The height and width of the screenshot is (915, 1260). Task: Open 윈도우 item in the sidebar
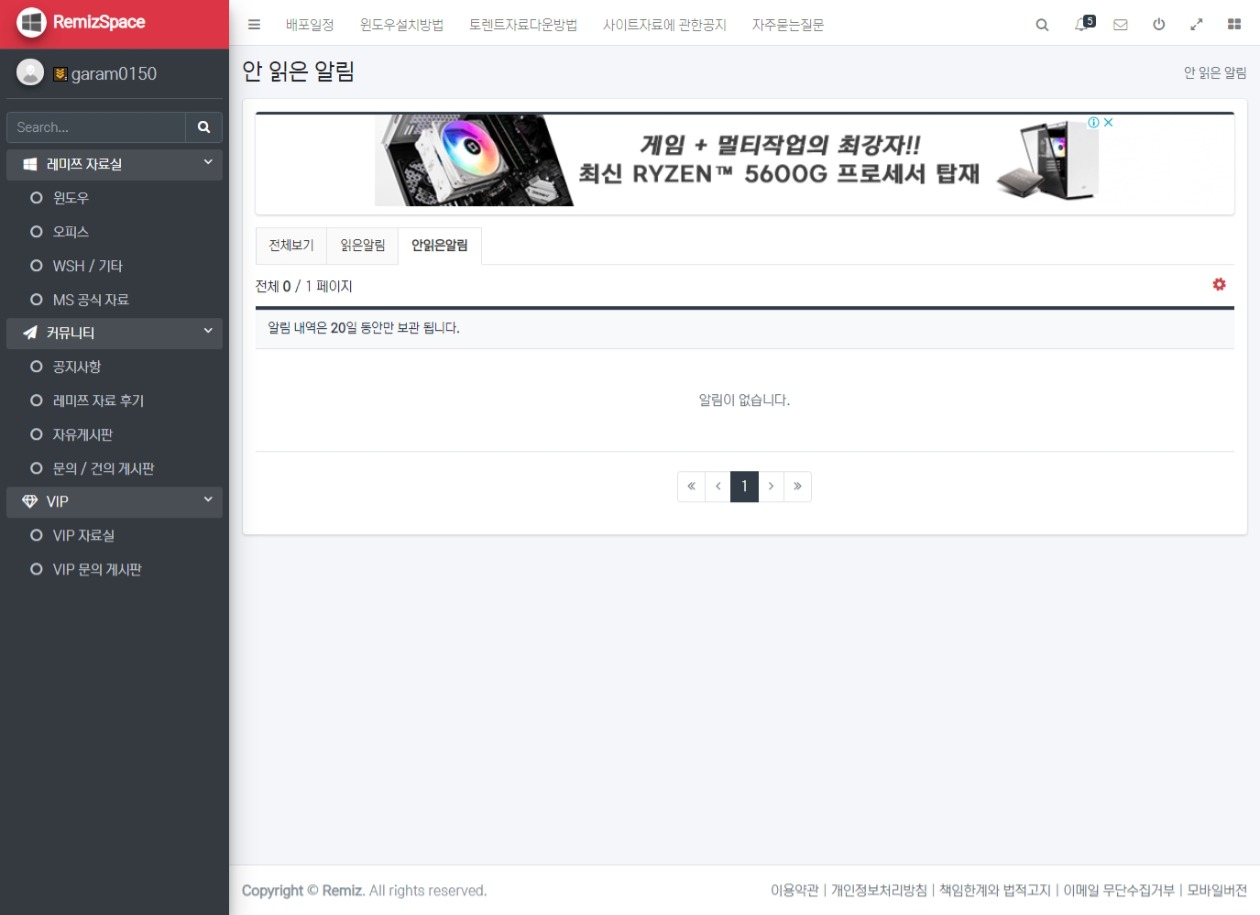(71, 198)
